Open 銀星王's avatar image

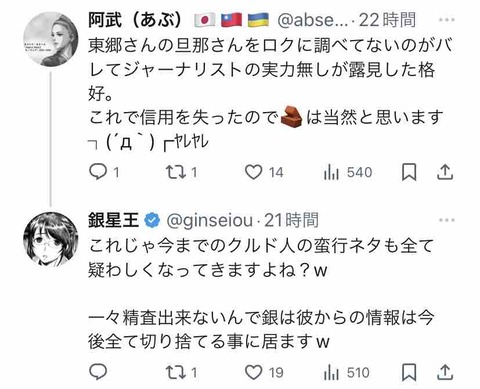point(50,239)
